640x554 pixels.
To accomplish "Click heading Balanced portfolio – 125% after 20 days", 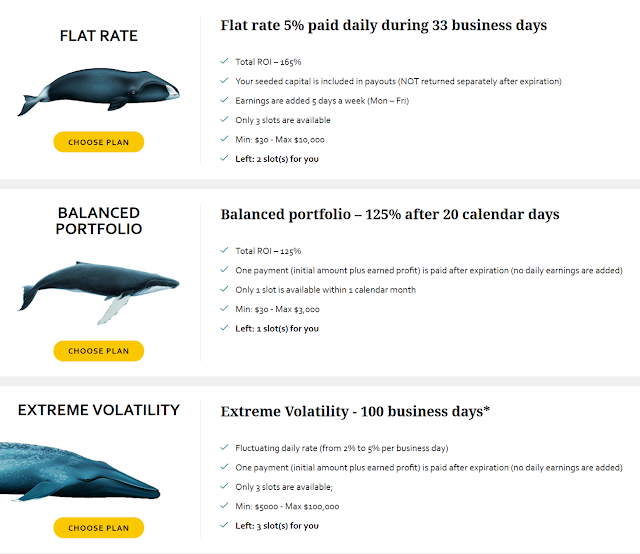I will 390,214.
